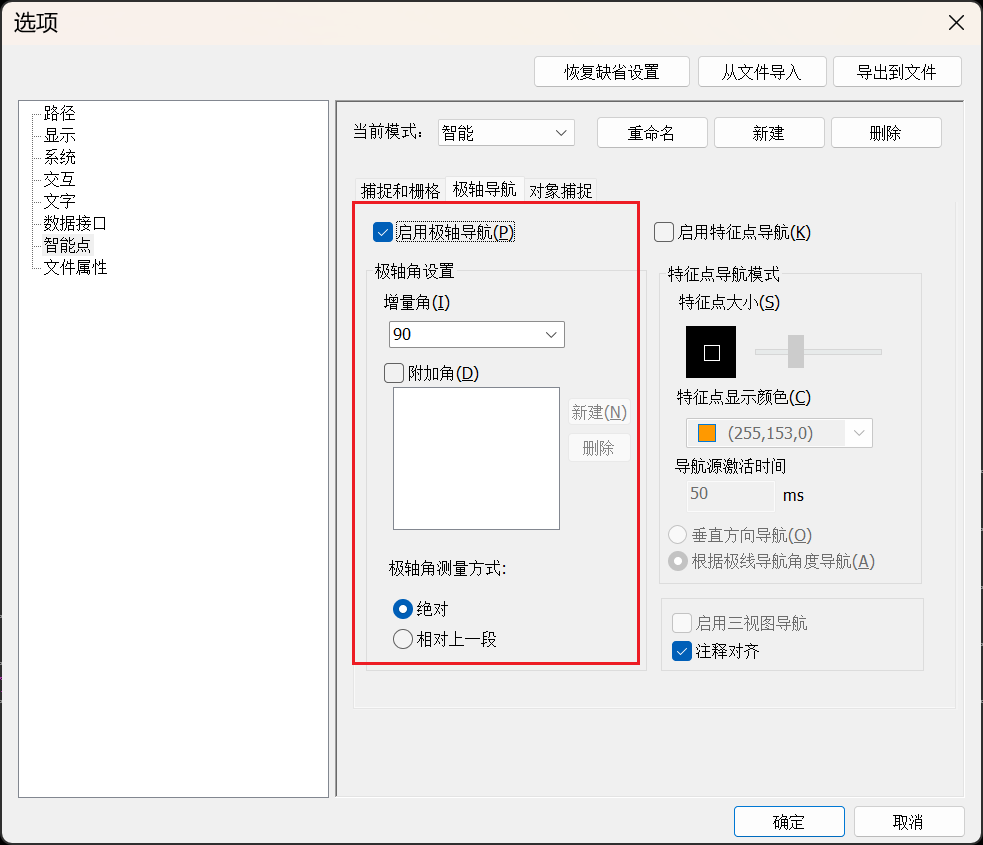The image size is (983, 845).
Task: Select the 根据极线导航角度导航(A) radio button
Action: tap(678, 561)
